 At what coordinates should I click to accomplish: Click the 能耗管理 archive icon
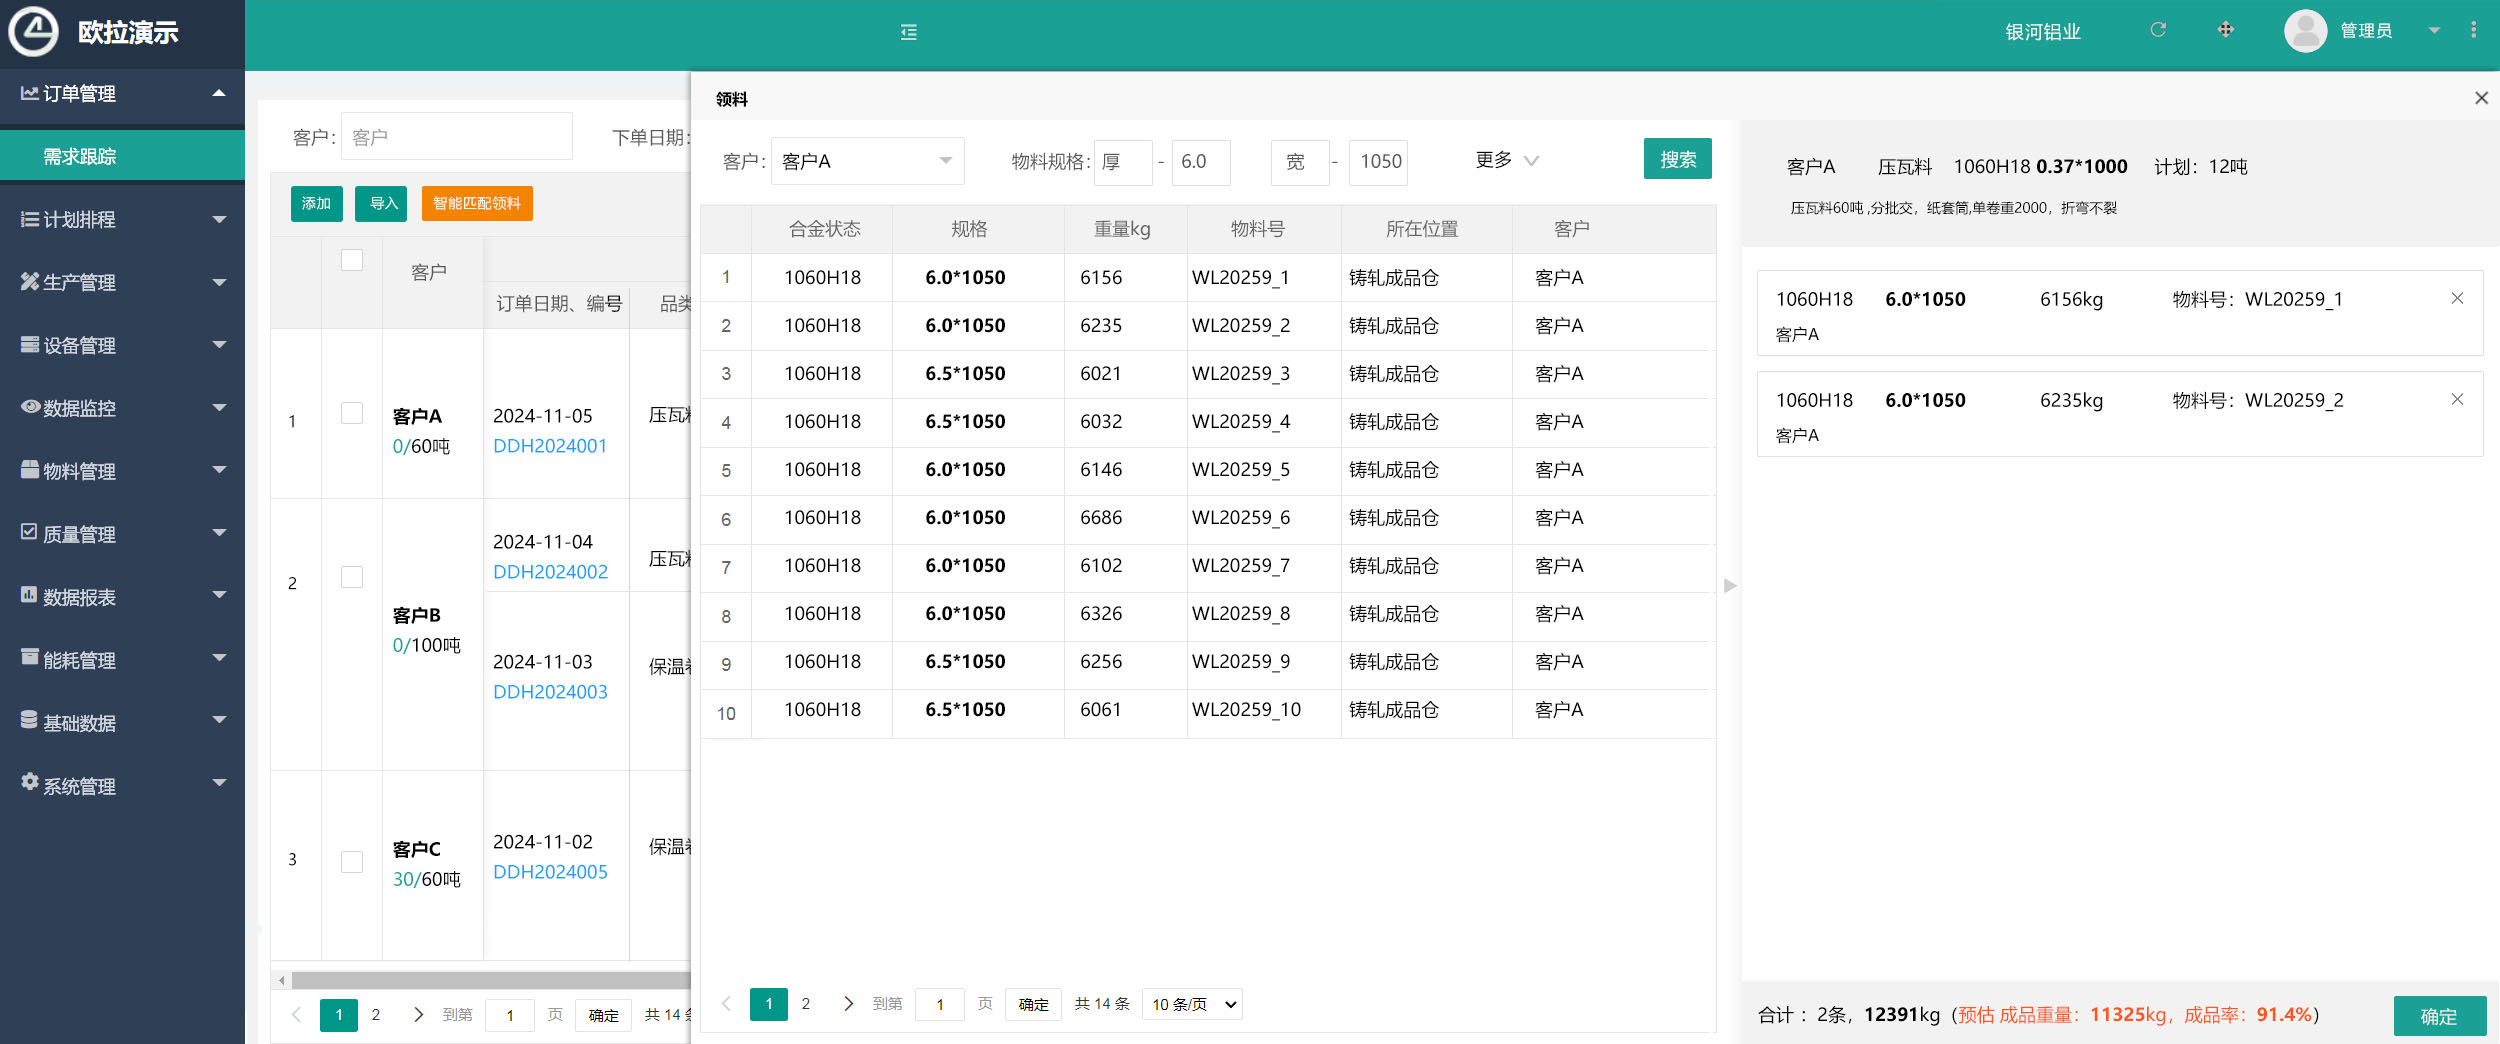30,658
